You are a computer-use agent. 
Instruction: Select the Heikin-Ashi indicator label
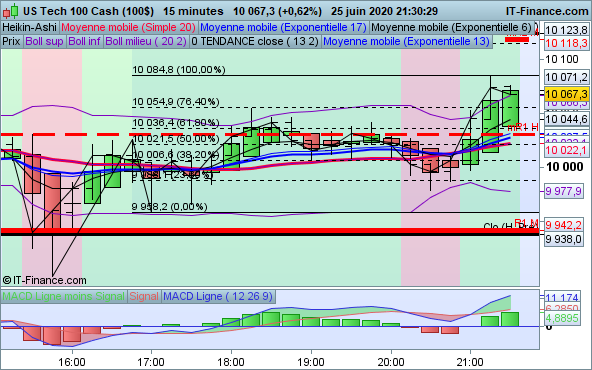click(x=29, y=28)
